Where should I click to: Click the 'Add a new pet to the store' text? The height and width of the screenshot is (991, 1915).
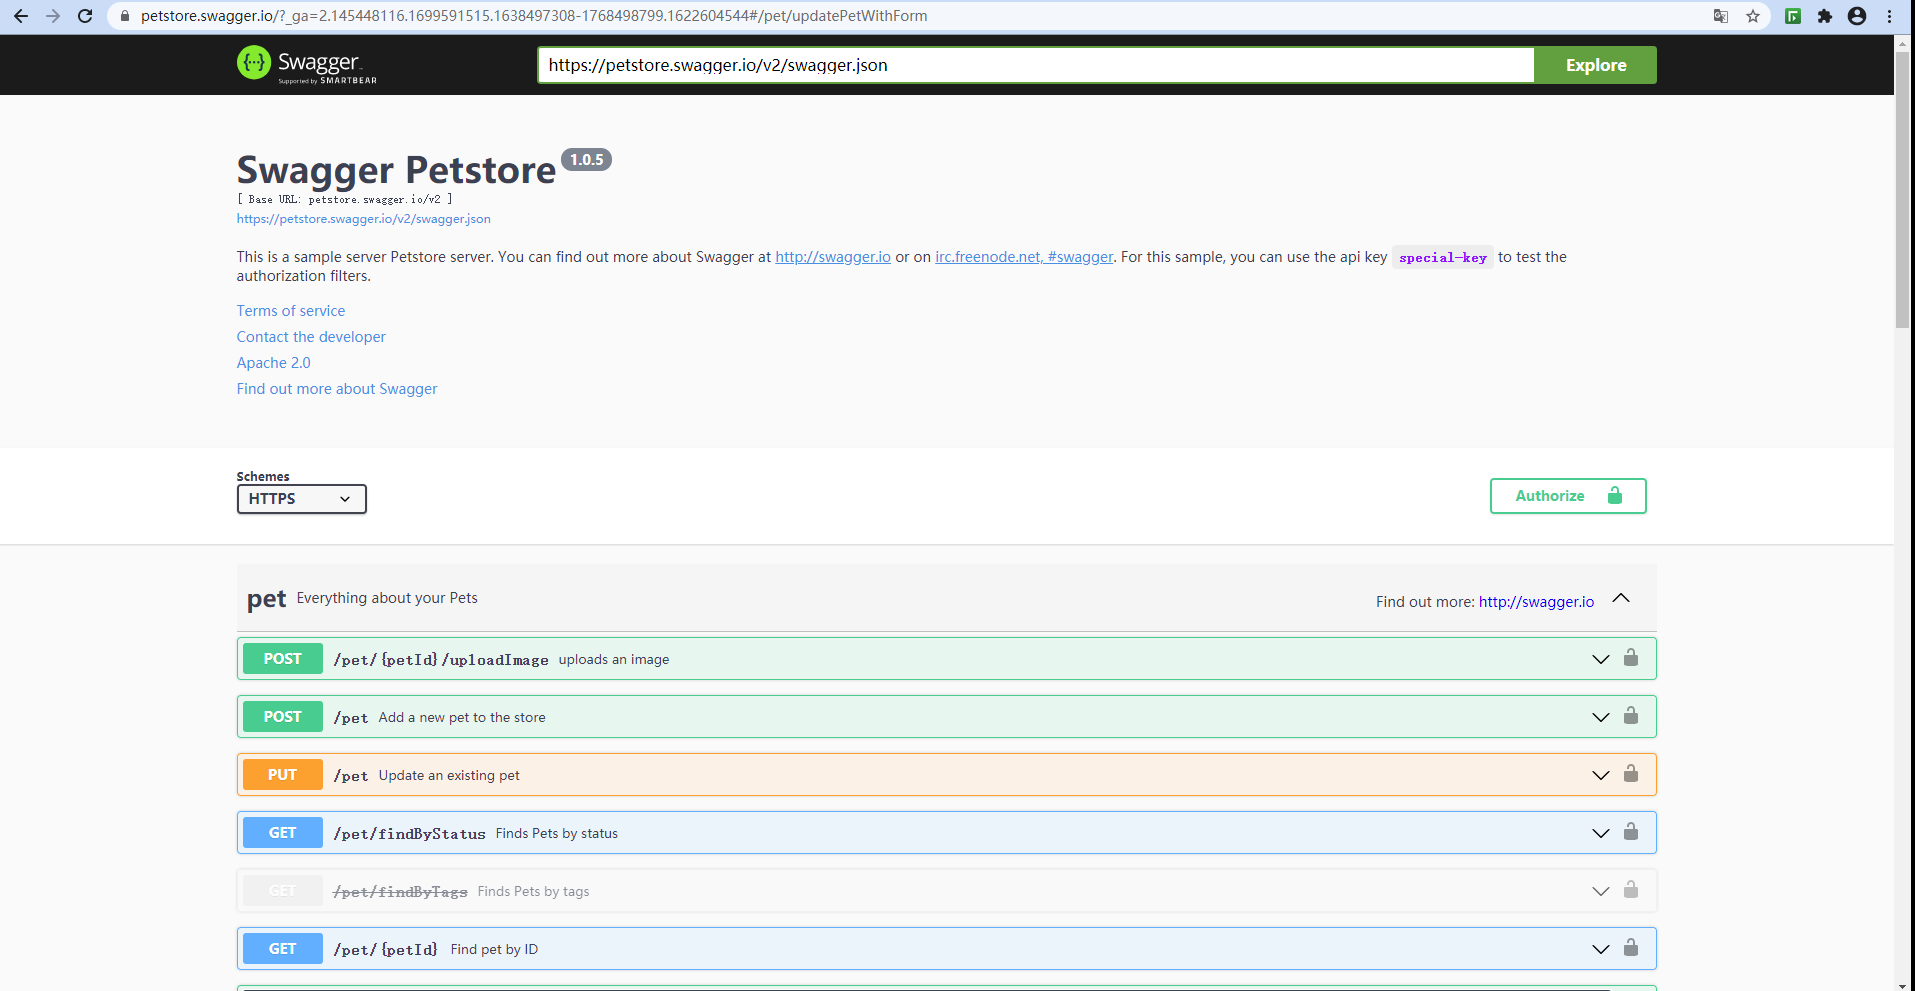(x=462, y=717)
